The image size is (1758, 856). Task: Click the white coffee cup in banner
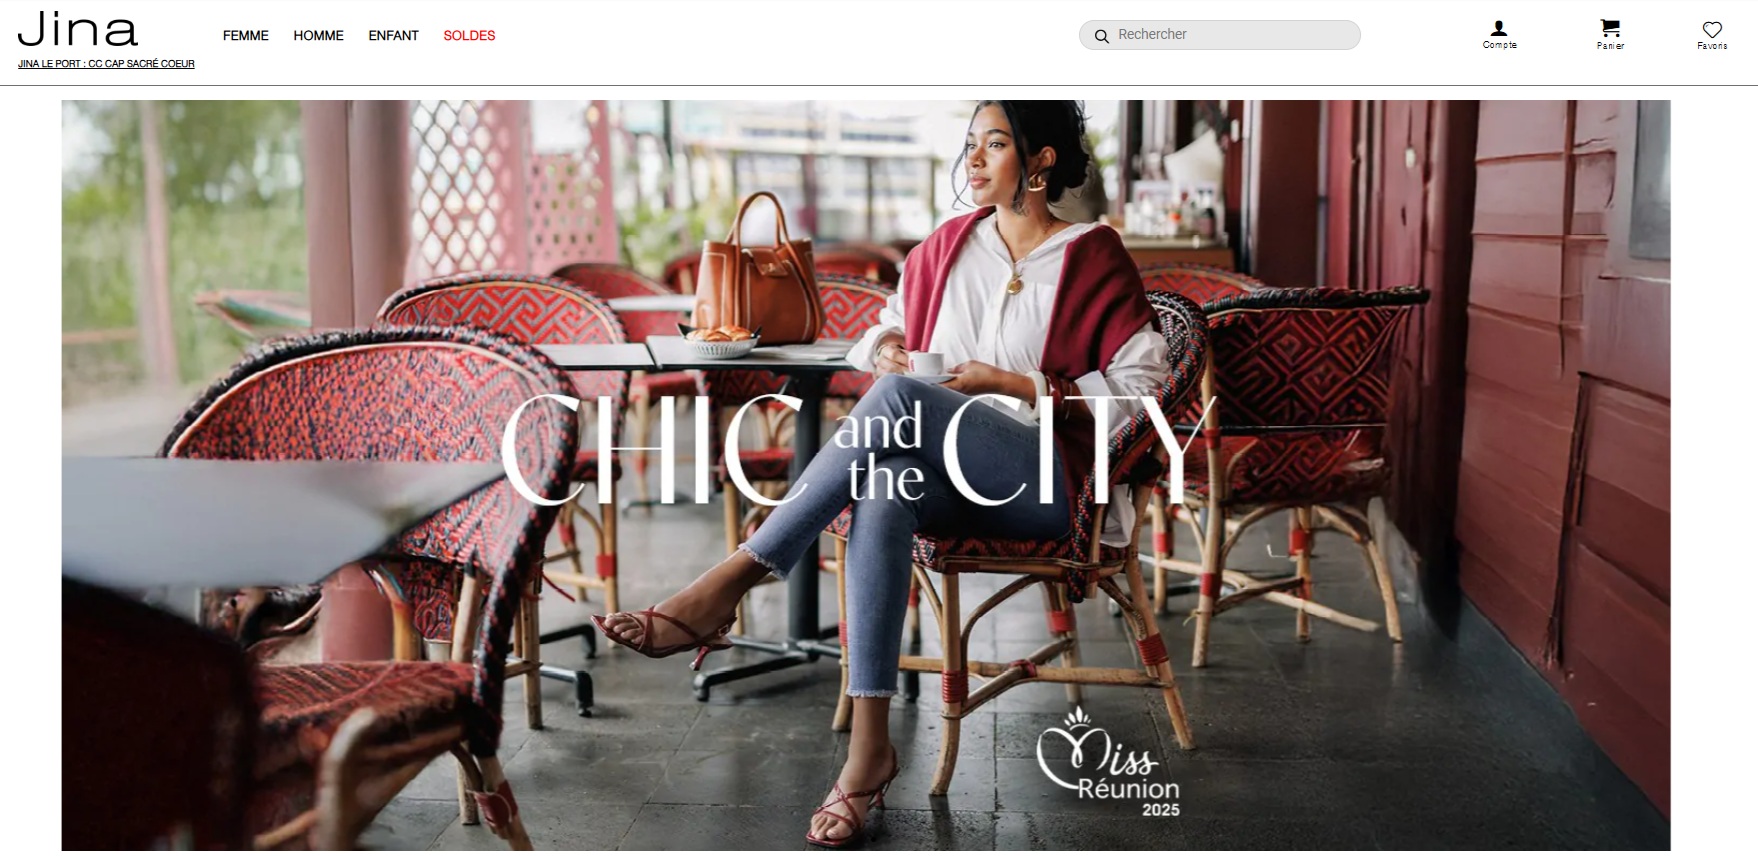pos(926,363)
